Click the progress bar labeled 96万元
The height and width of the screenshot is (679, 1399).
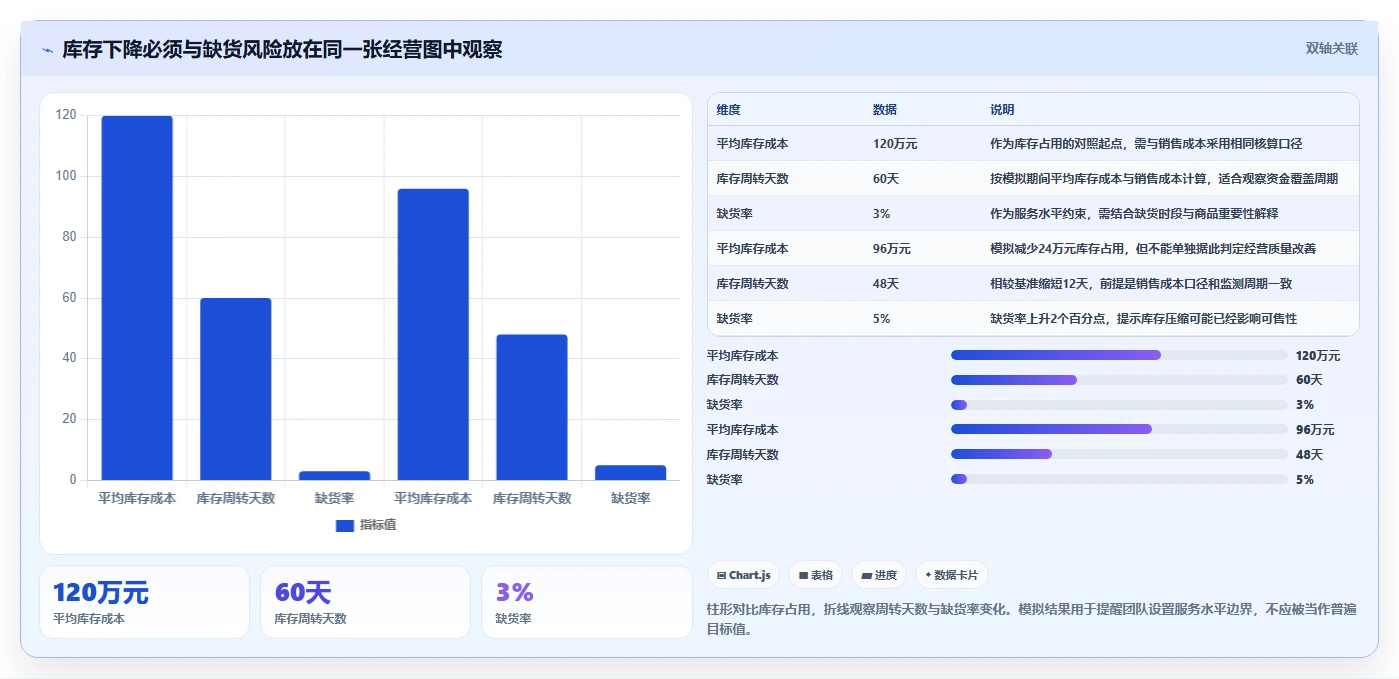[1119, 429]
